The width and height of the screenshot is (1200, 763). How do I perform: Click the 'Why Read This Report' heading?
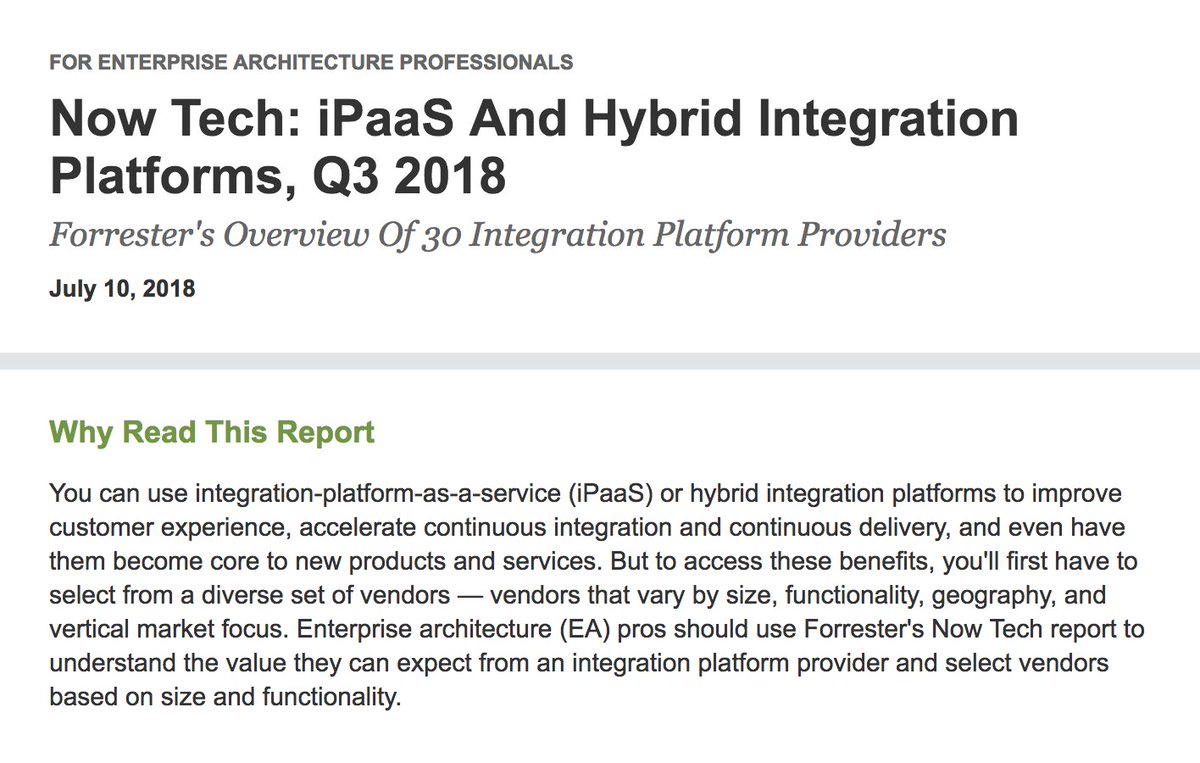coord(212,433)
